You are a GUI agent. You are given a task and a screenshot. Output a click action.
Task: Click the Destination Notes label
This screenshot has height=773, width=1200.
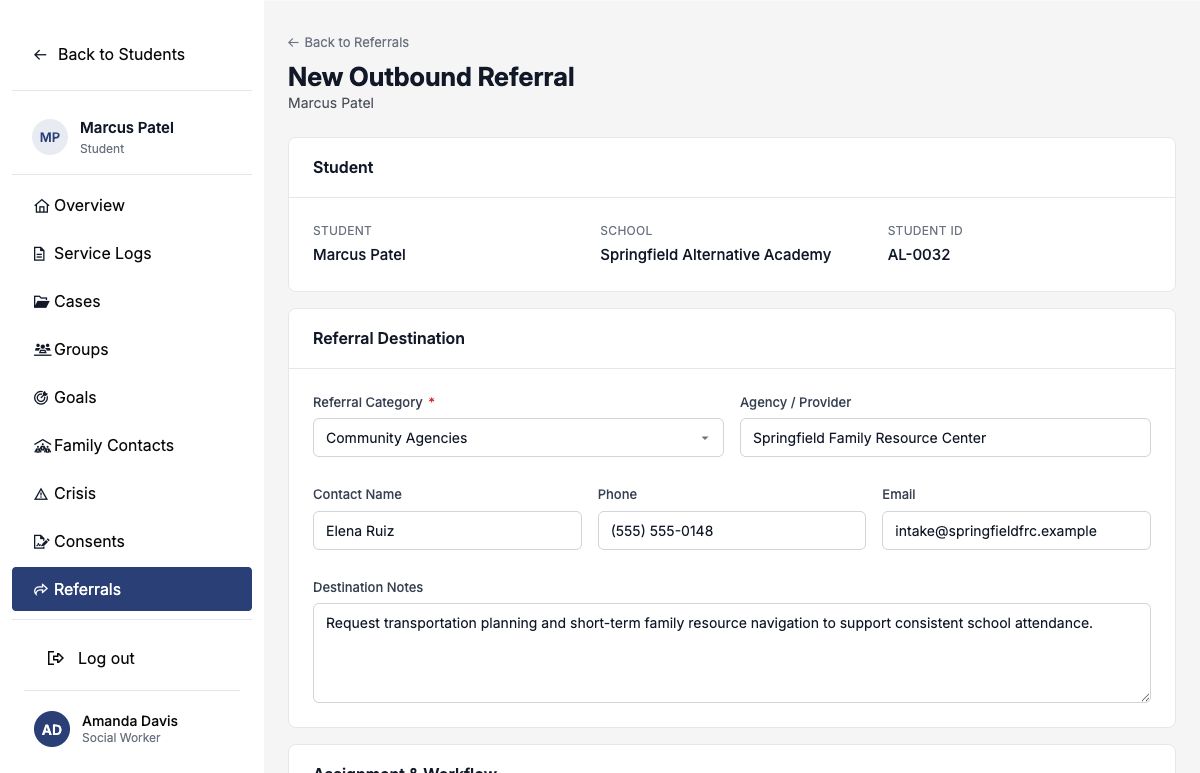[x=368, y=587]
